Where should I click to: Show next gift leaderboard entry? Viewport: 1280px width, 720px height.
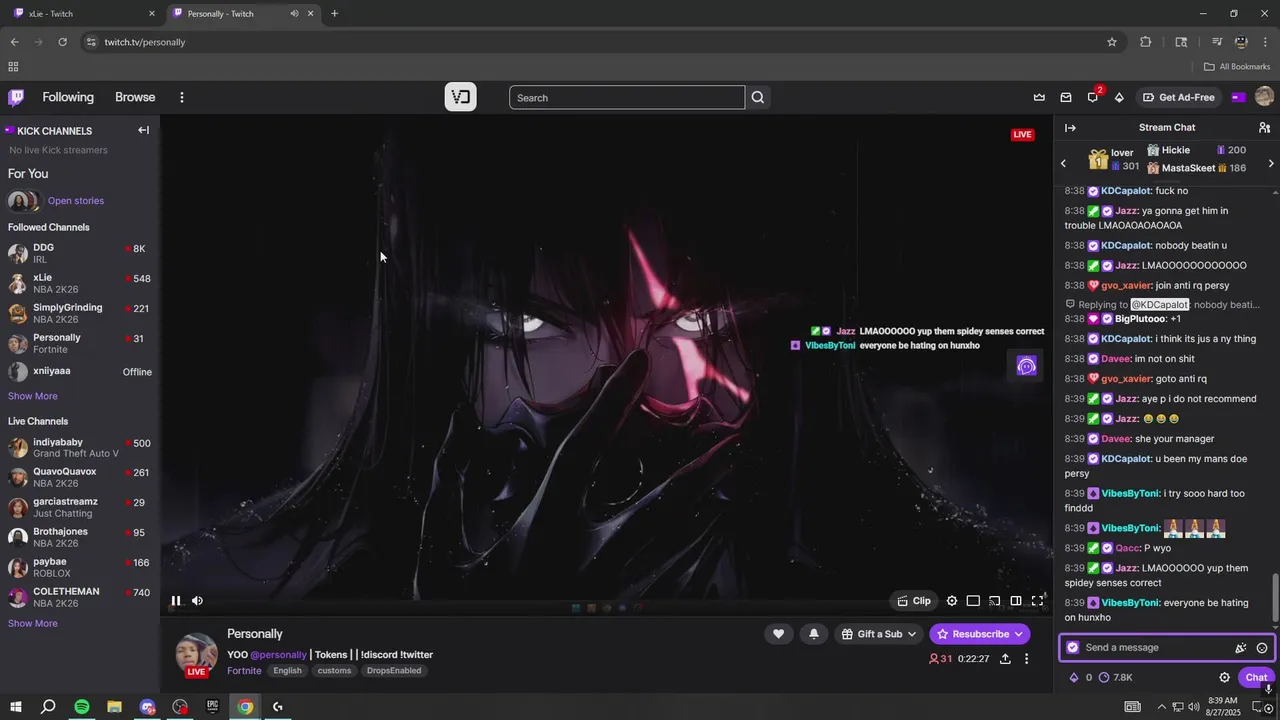pos(1271,163)
